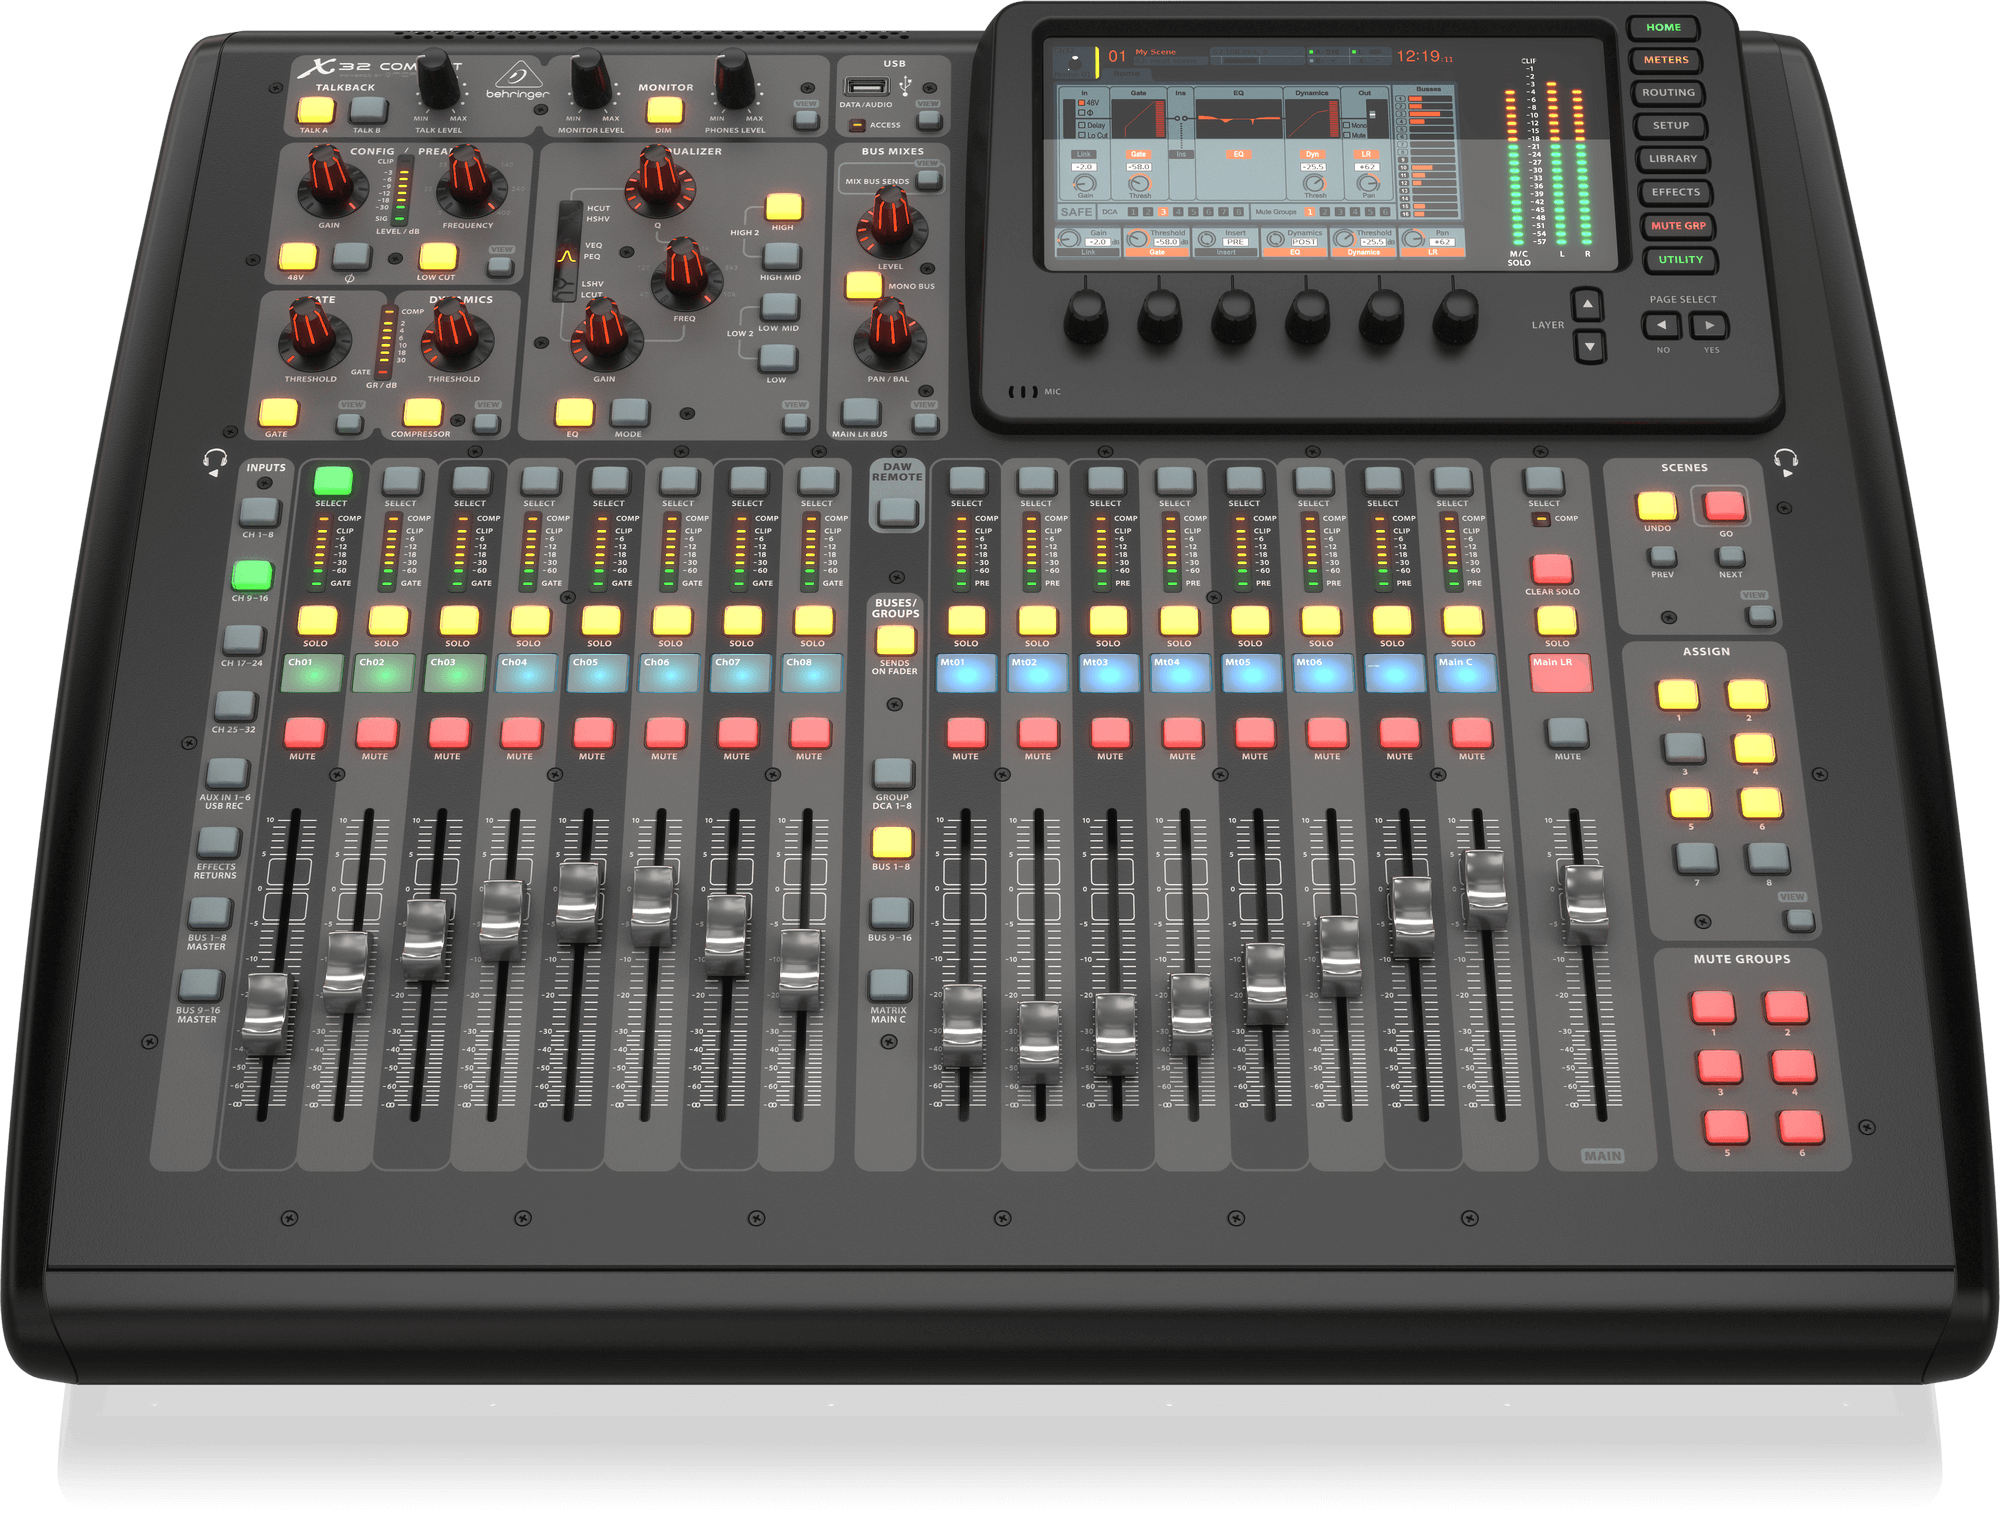
Task: Toggle SENDS ON FADER button
Action: pyautogui.click(x=895, y=640)
